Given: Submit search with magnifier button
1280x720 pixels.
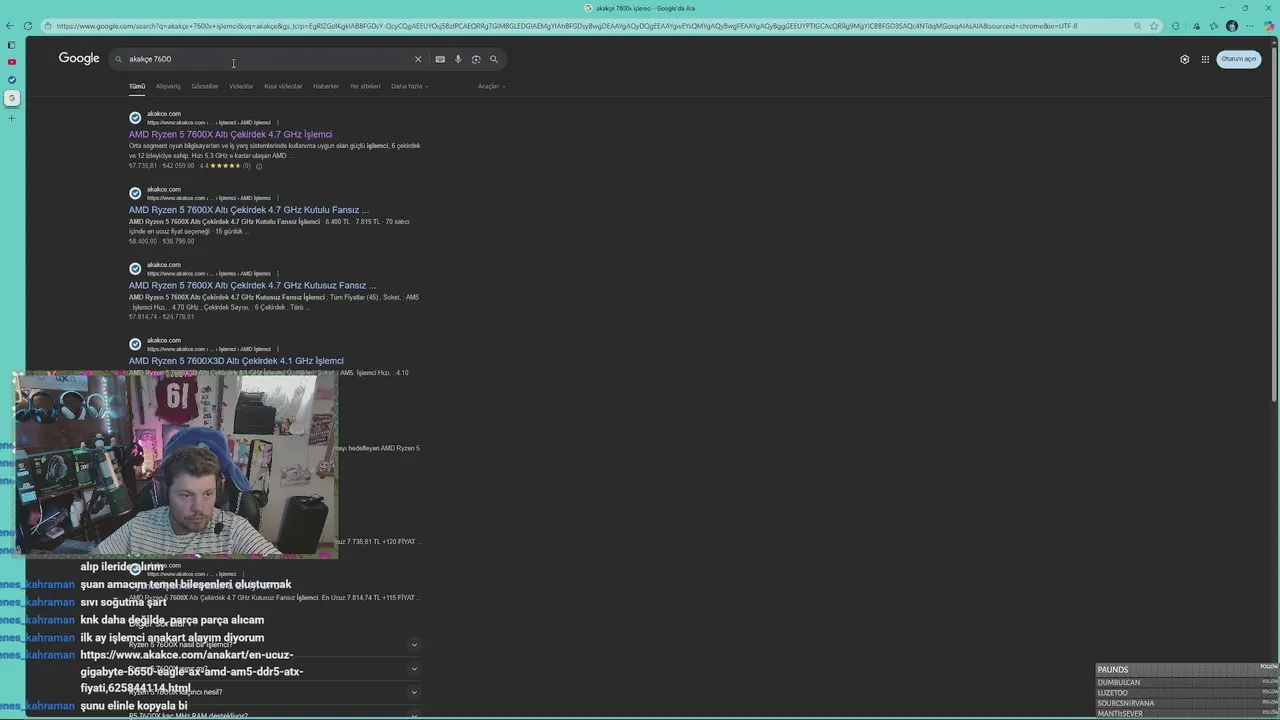Looking at the screenshot, I should [x=493, y=59].
